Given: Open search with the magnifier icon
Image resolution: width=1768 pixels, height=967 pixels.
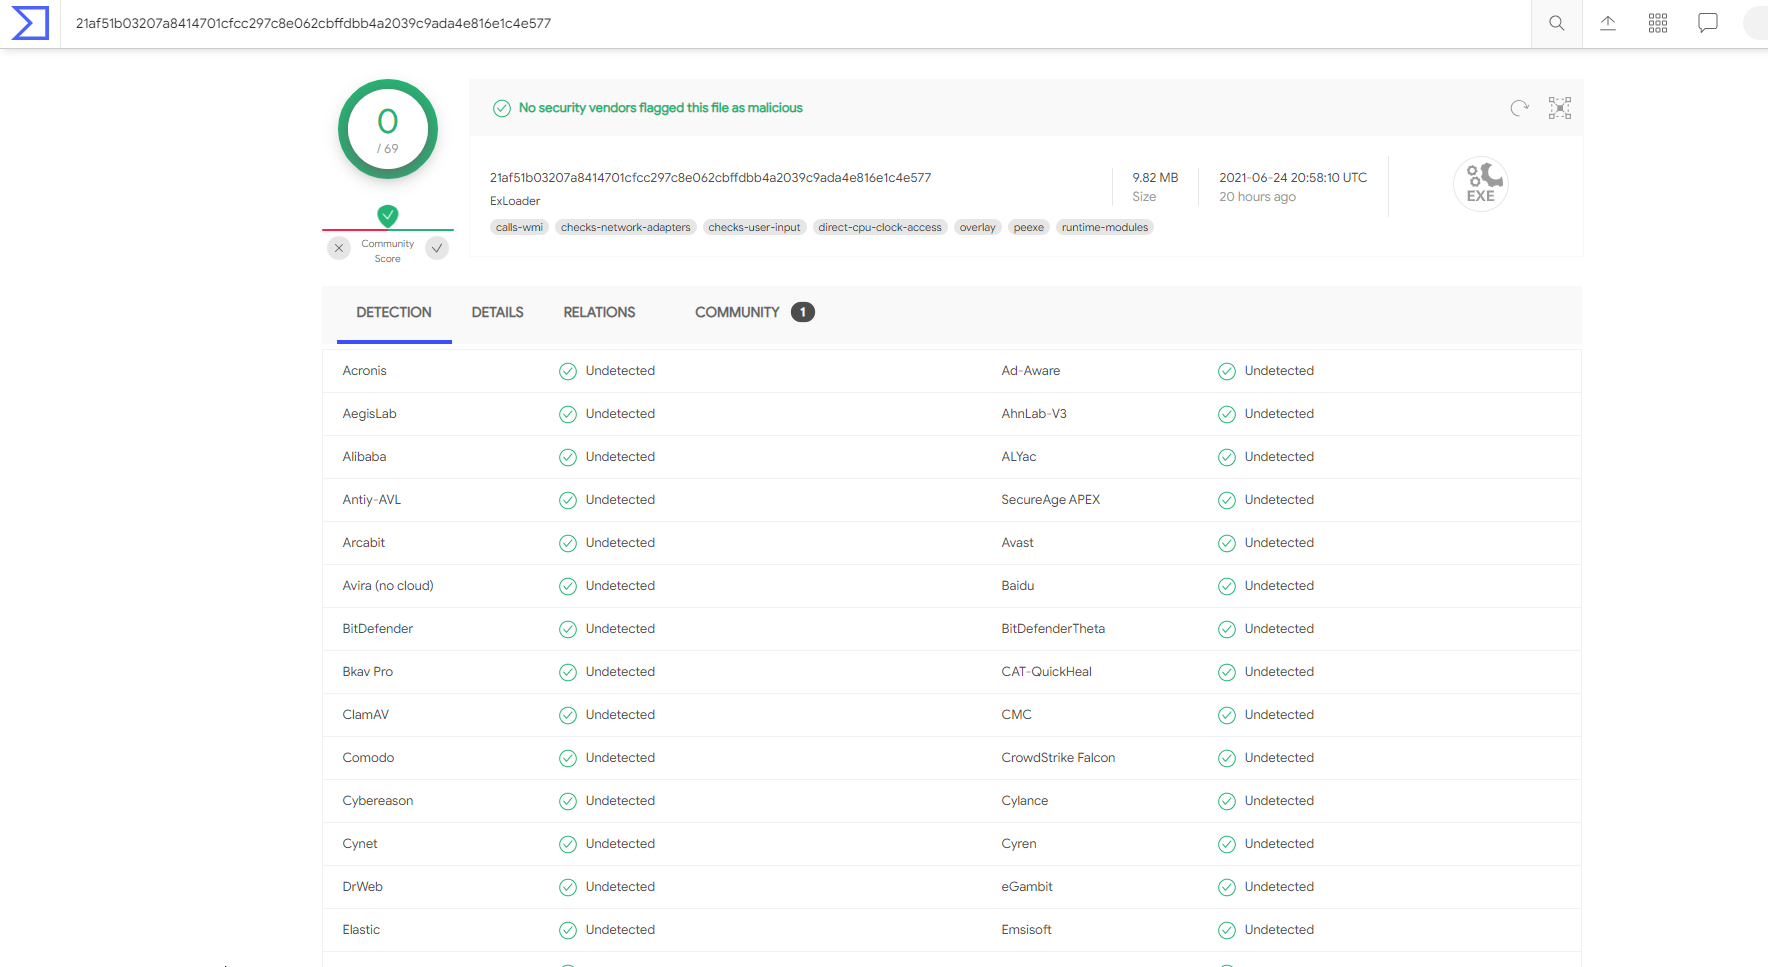Looking at the screenshot, I should pos(1556,23).
